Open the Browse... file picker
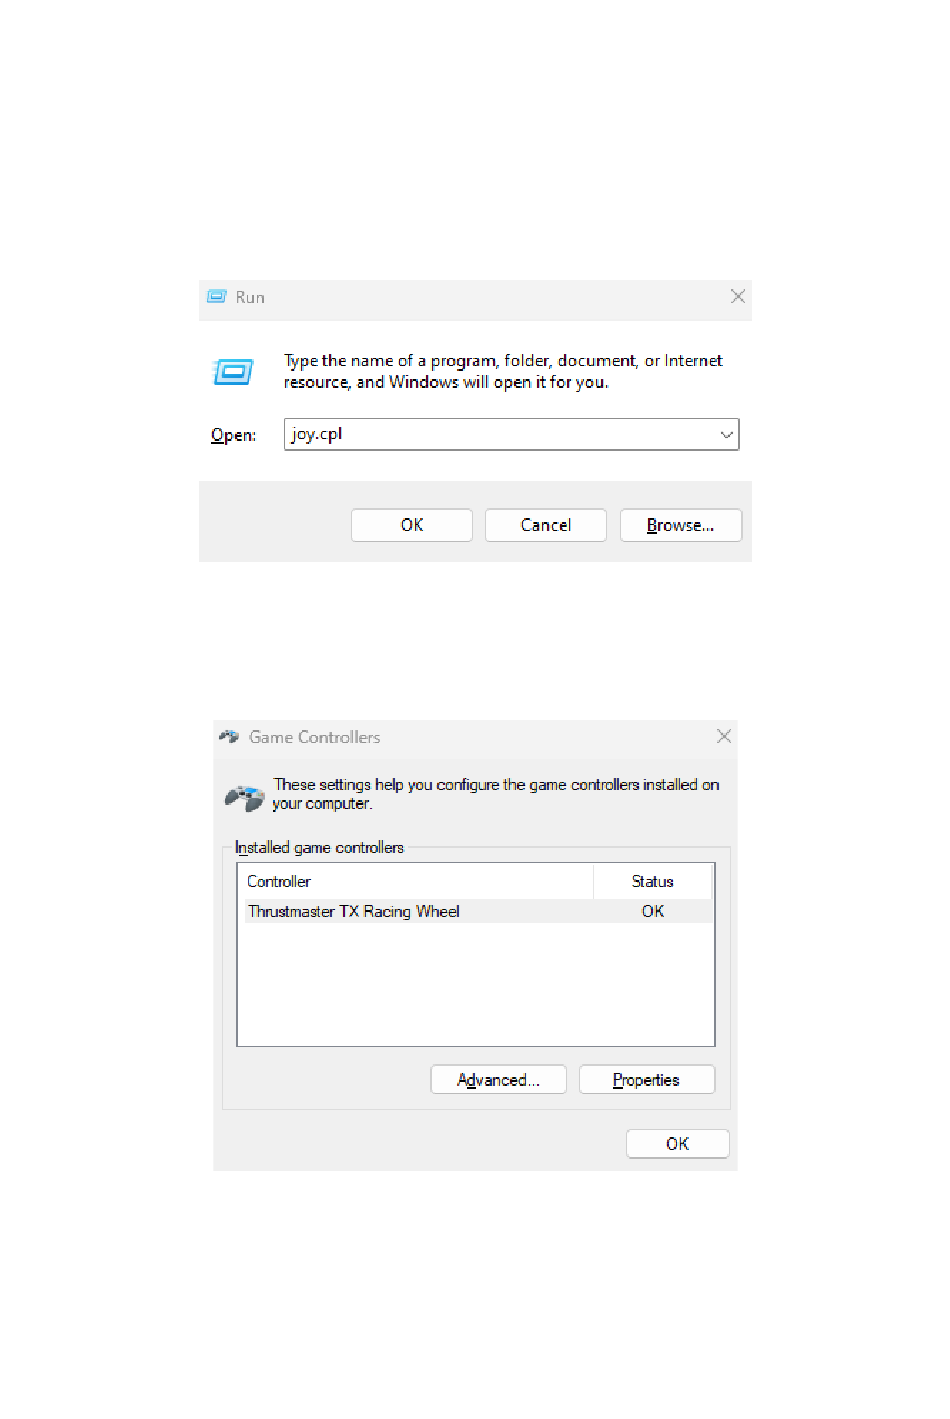The image size is (950, 1419). [681, 525]
